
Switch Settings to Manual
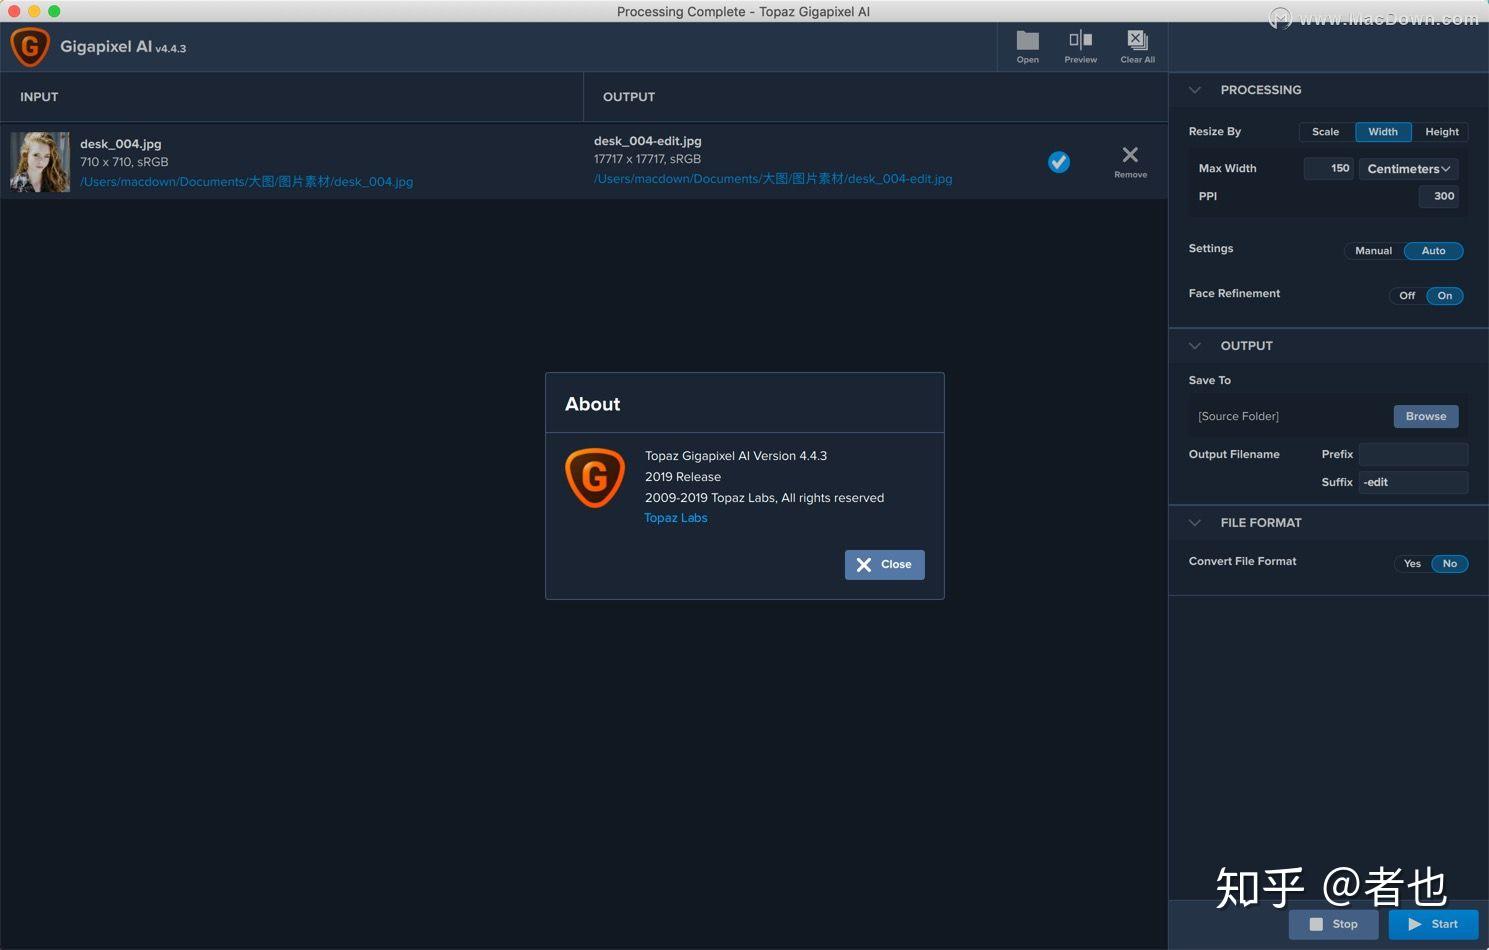pyautogui.click(x=1373, y=251)
